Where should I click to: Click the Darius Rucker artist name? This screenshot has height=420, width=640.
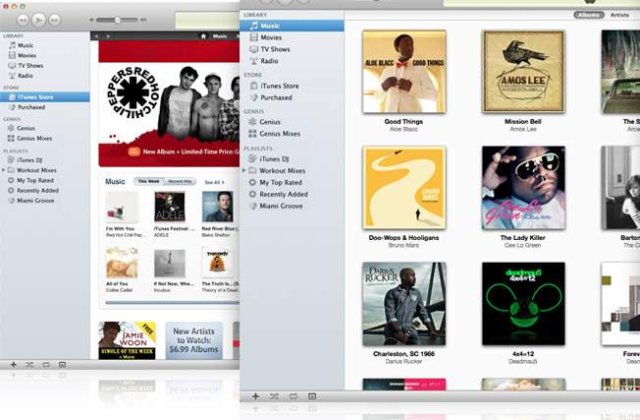click(404, 362)
